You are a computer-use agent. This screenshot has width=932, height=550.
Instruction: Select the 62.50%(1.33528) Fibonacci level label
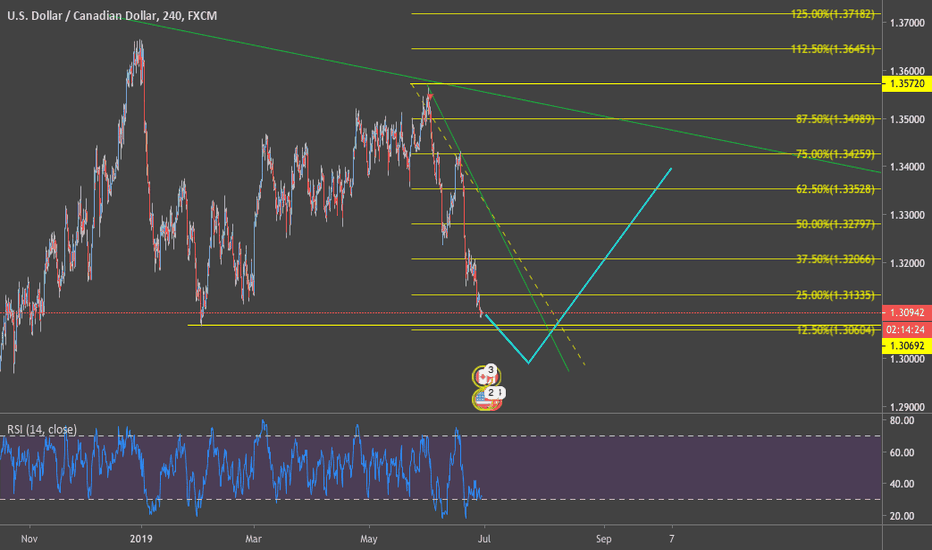point(835,189)
